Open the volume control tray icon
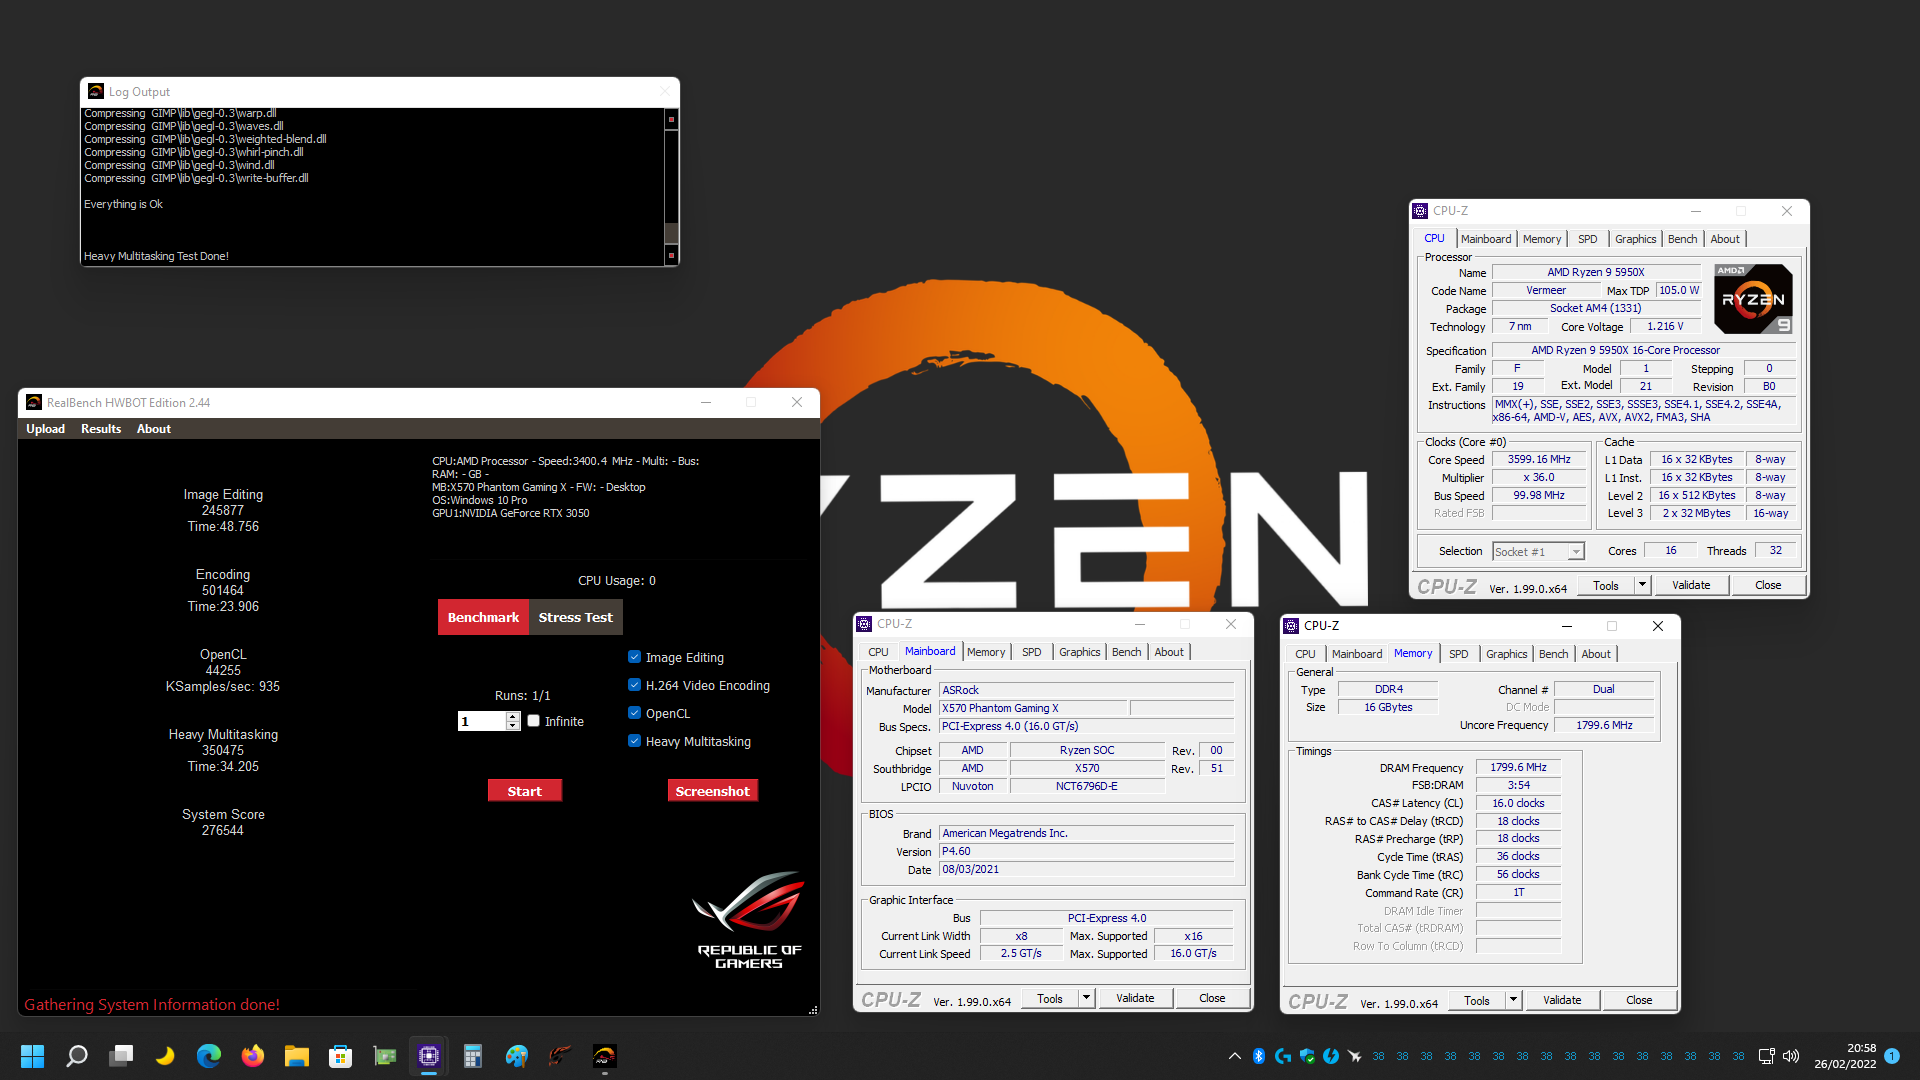The image size is (1920, 1080). pyautogui.click(x=1791, y=1056)
